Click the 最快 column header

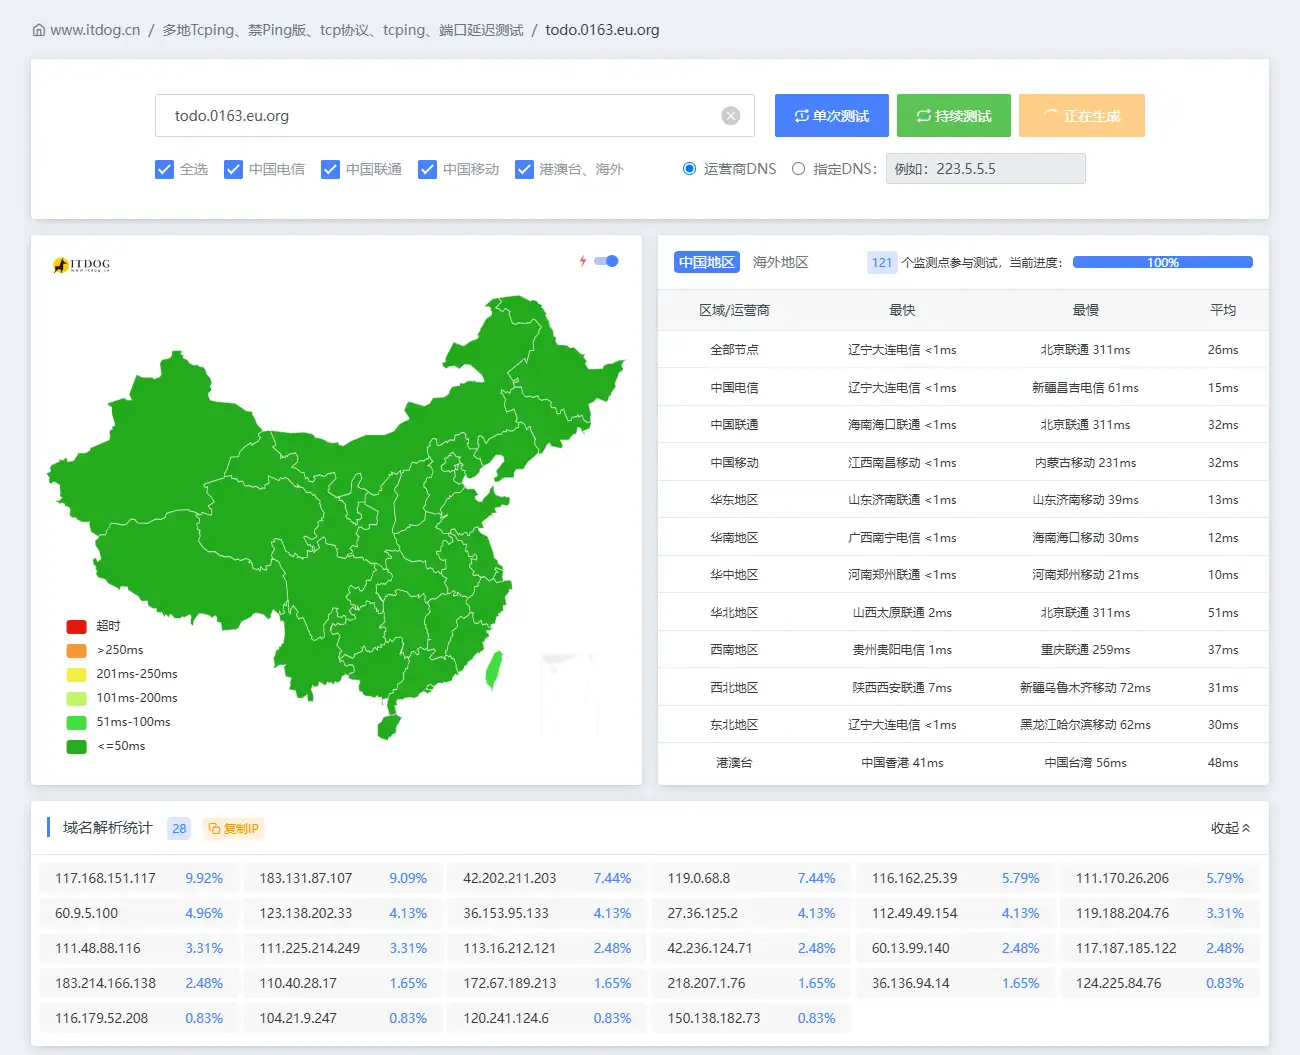(902, 310)
